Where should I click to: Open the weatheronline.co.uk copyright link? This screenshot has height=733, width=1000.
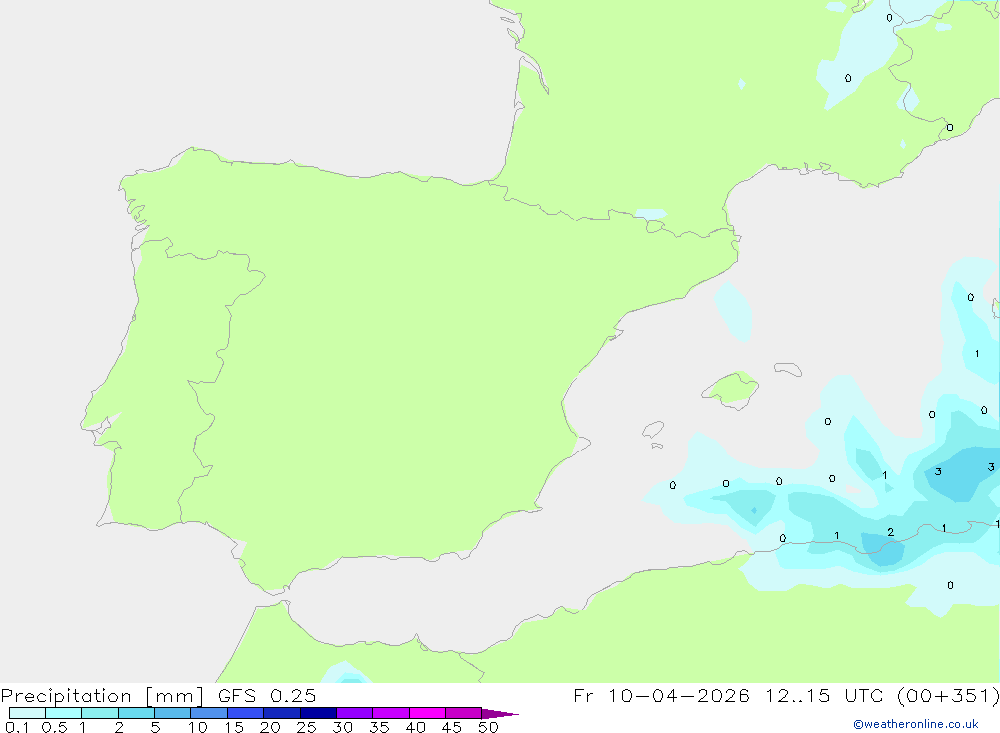(x=916, y=724)
